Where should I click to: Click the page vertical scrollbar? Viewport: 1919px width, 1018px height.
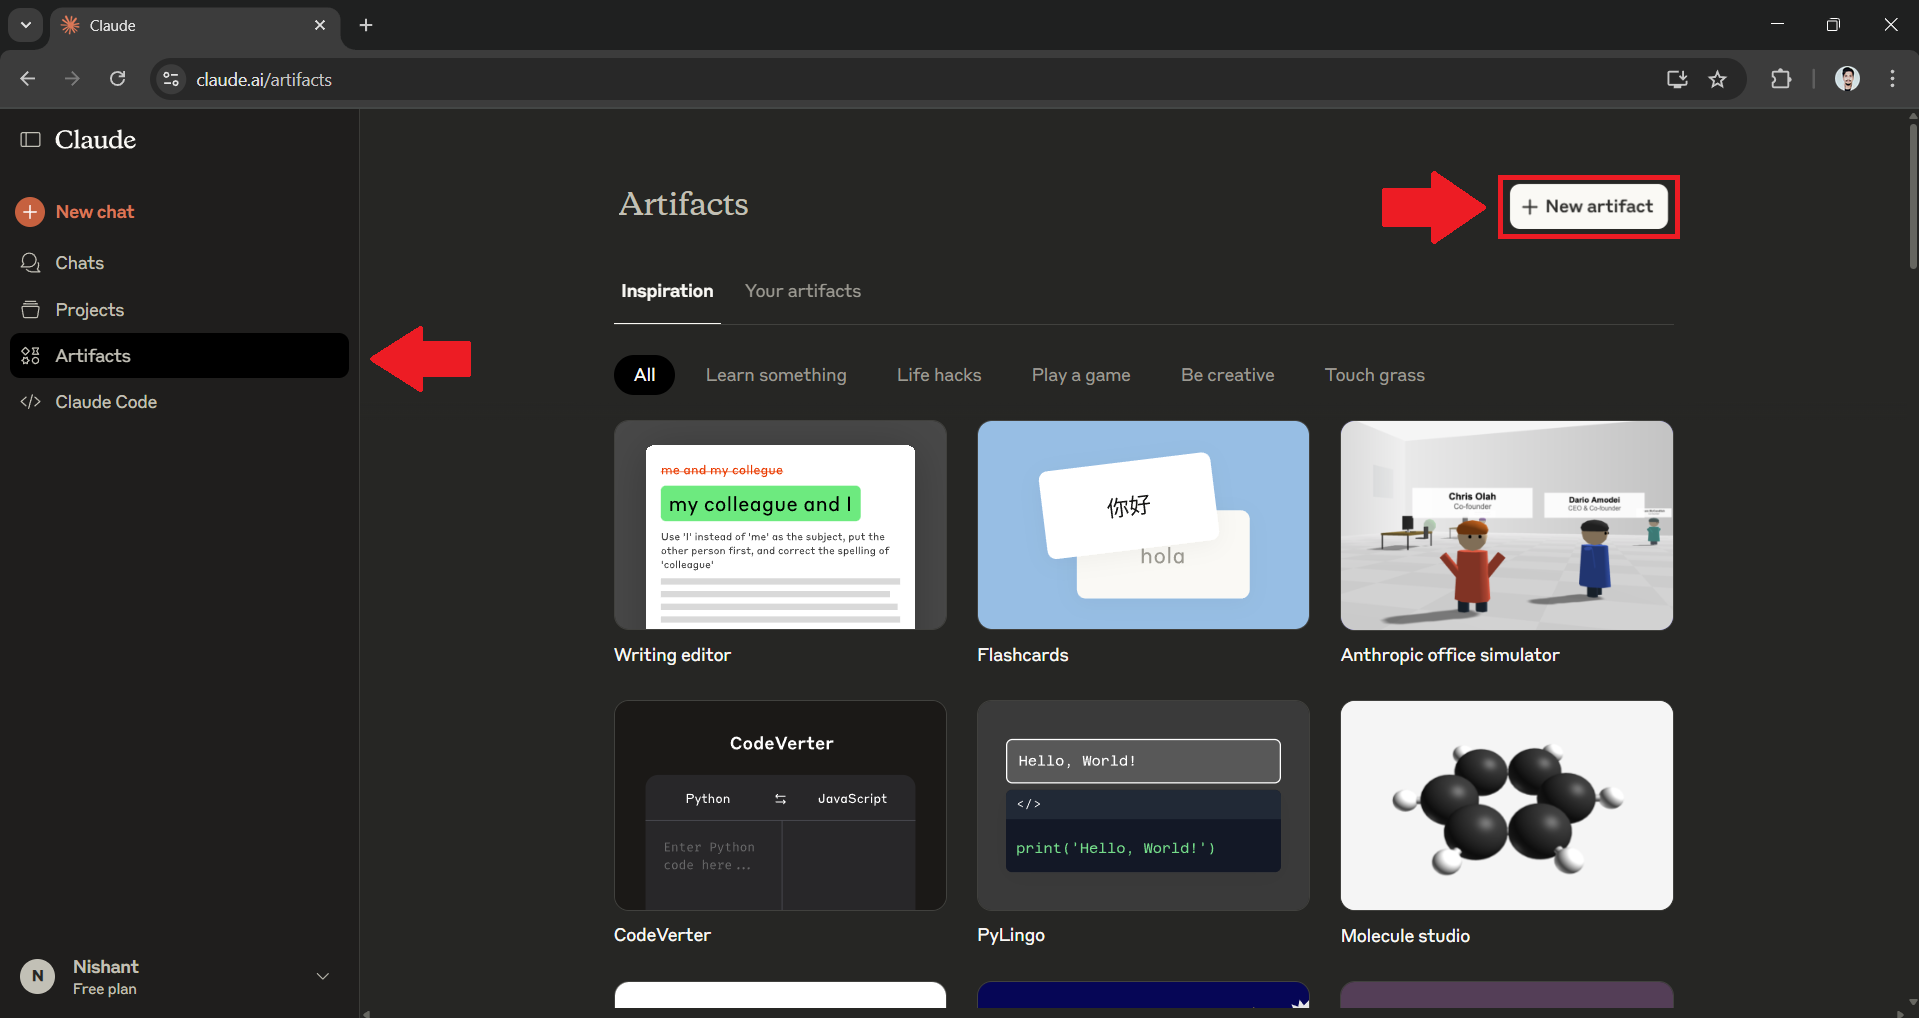tap(1913, 195)
